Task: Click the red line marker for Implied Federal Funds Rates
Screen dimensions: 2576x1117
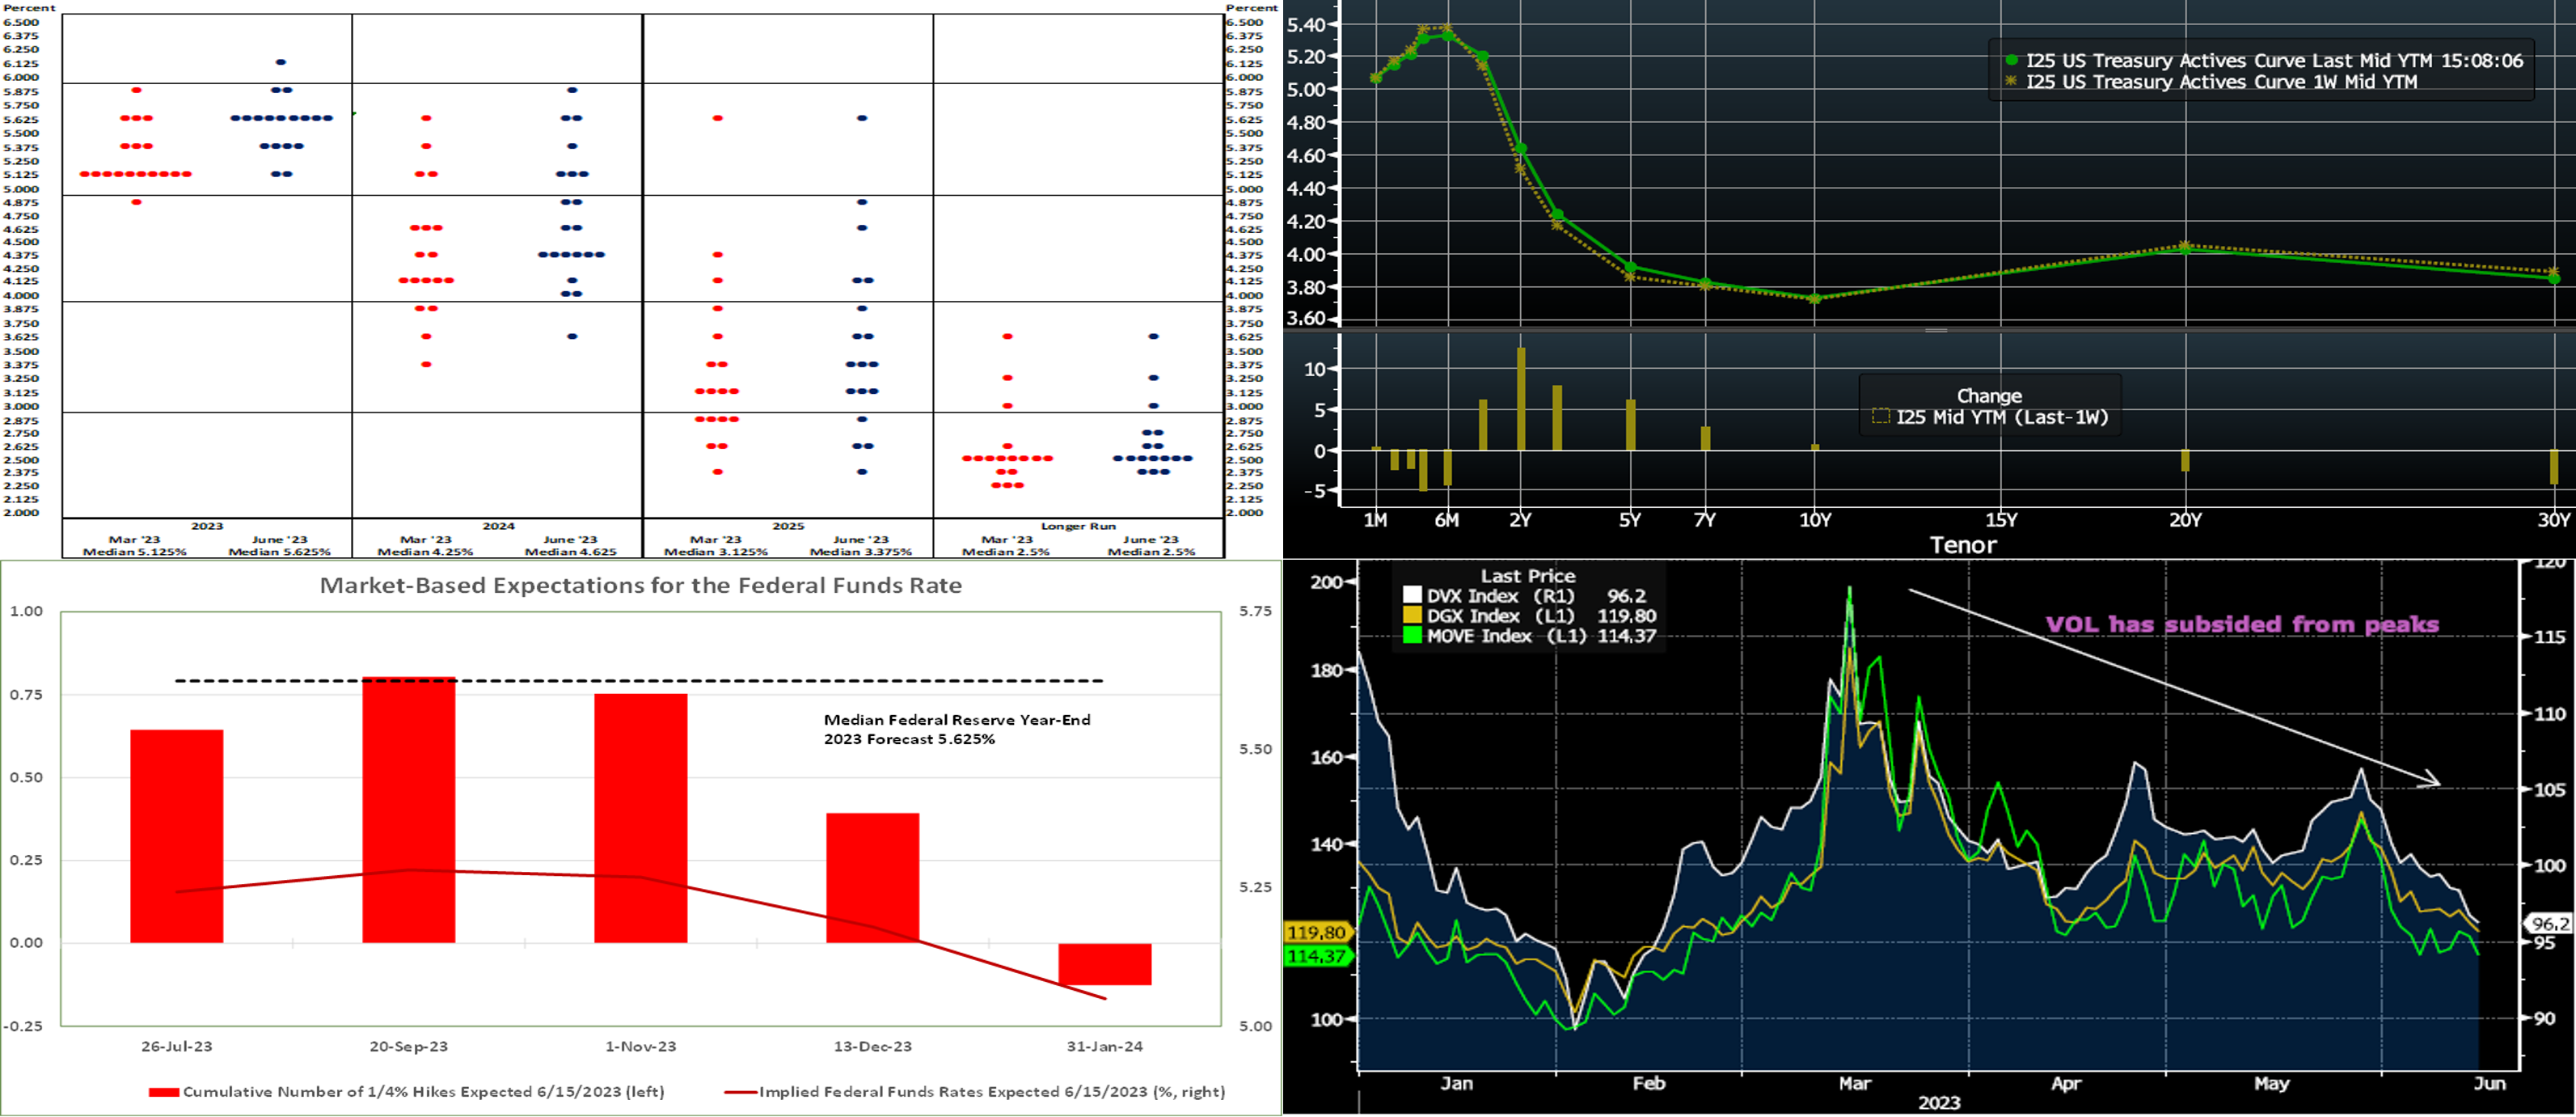Action: tap(740, 1092)
